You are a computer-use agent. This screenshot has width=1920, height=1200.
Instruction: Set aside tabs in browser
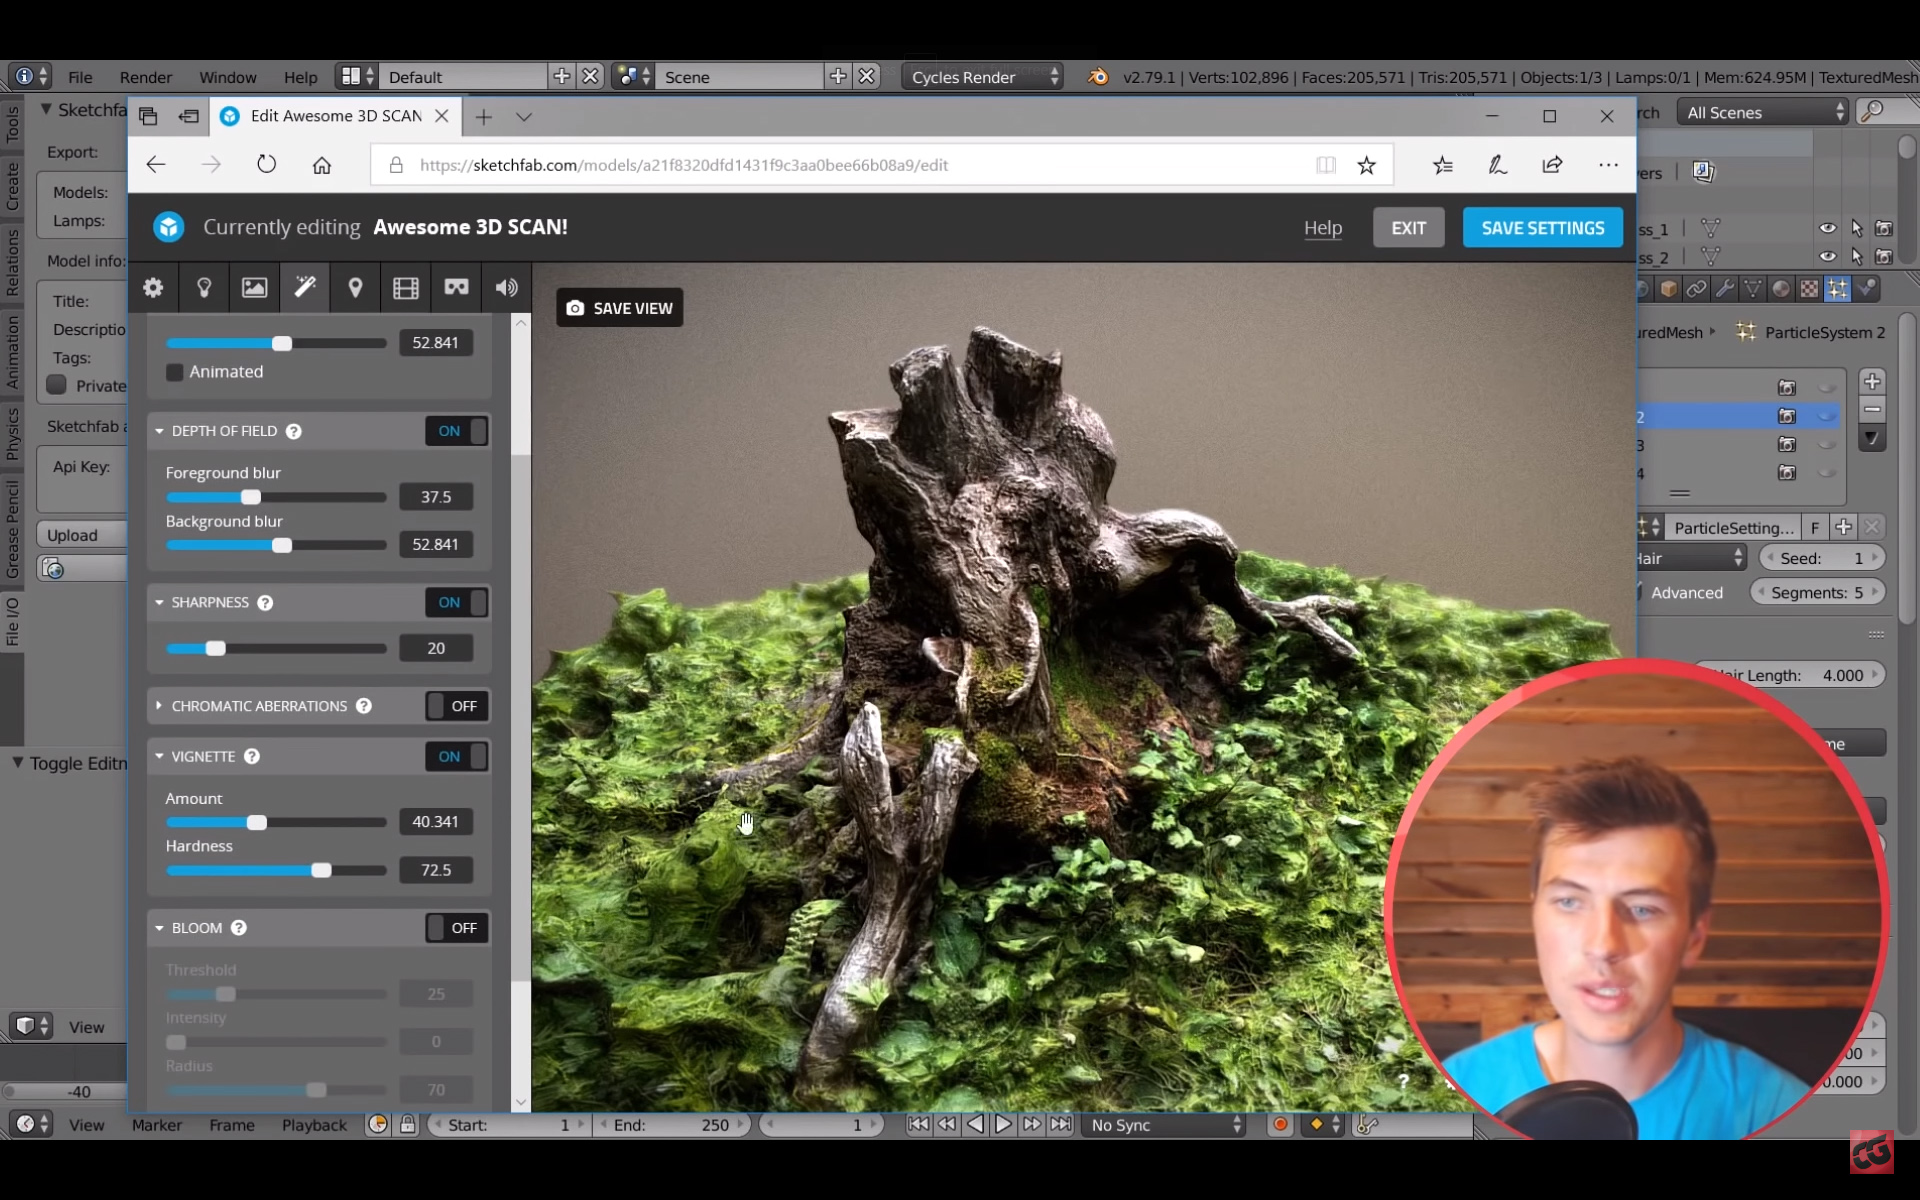coord(189,116)
